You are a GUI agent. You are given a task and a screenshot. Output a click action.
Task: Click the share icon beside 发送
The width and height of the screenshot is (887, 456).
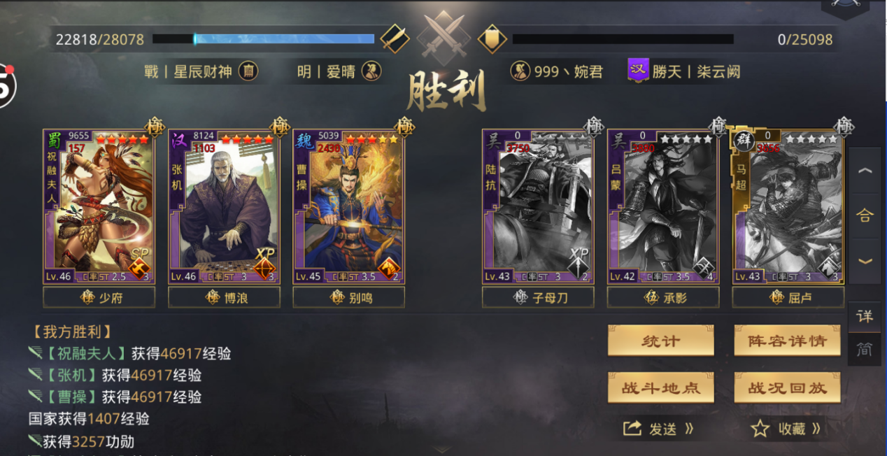pyautogui.click(x=631, y=428)
